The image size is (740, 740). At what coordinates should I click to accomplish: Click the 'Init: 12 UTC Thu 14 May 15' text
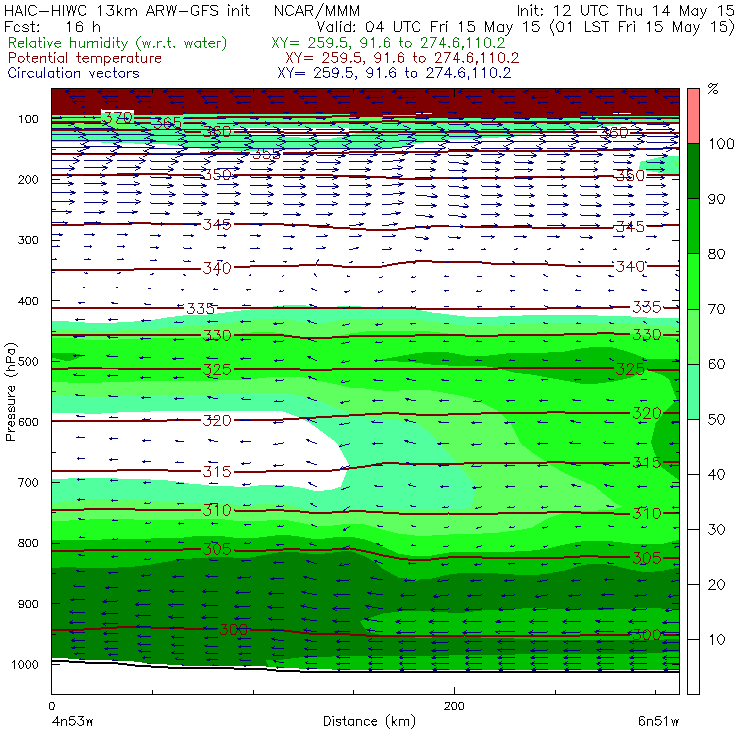pyautogui.click(x=625, y=10)
